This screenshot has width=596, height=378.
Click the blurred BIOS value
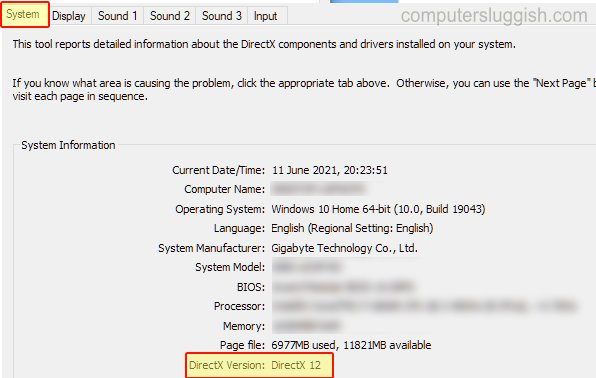(x=343, y=287)
